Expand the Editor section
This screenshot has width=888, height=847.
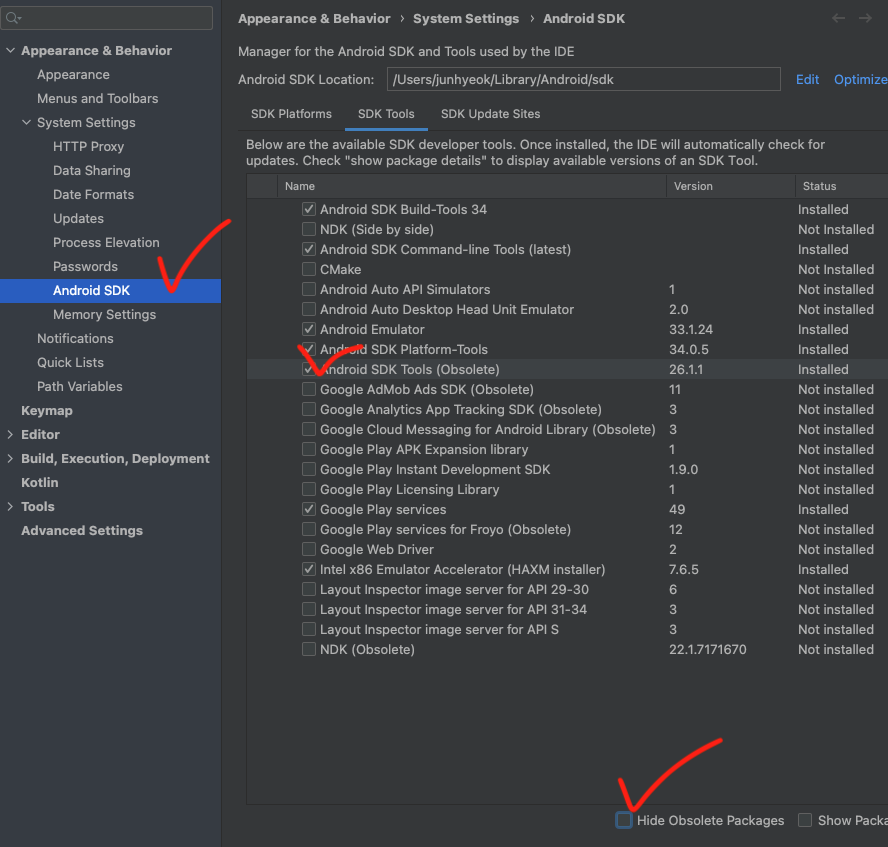(10, 434)
